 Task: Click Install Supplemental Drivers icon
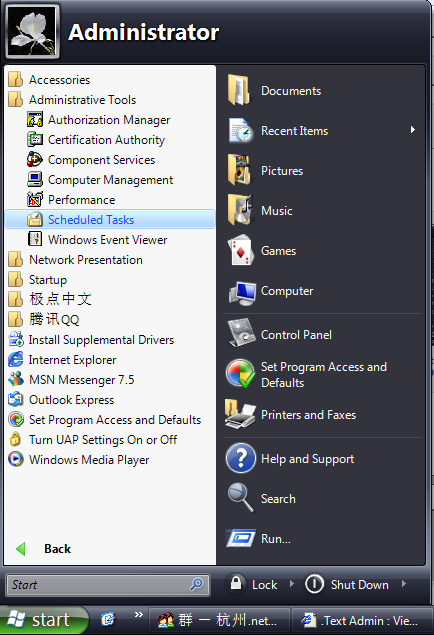(16, 339)
